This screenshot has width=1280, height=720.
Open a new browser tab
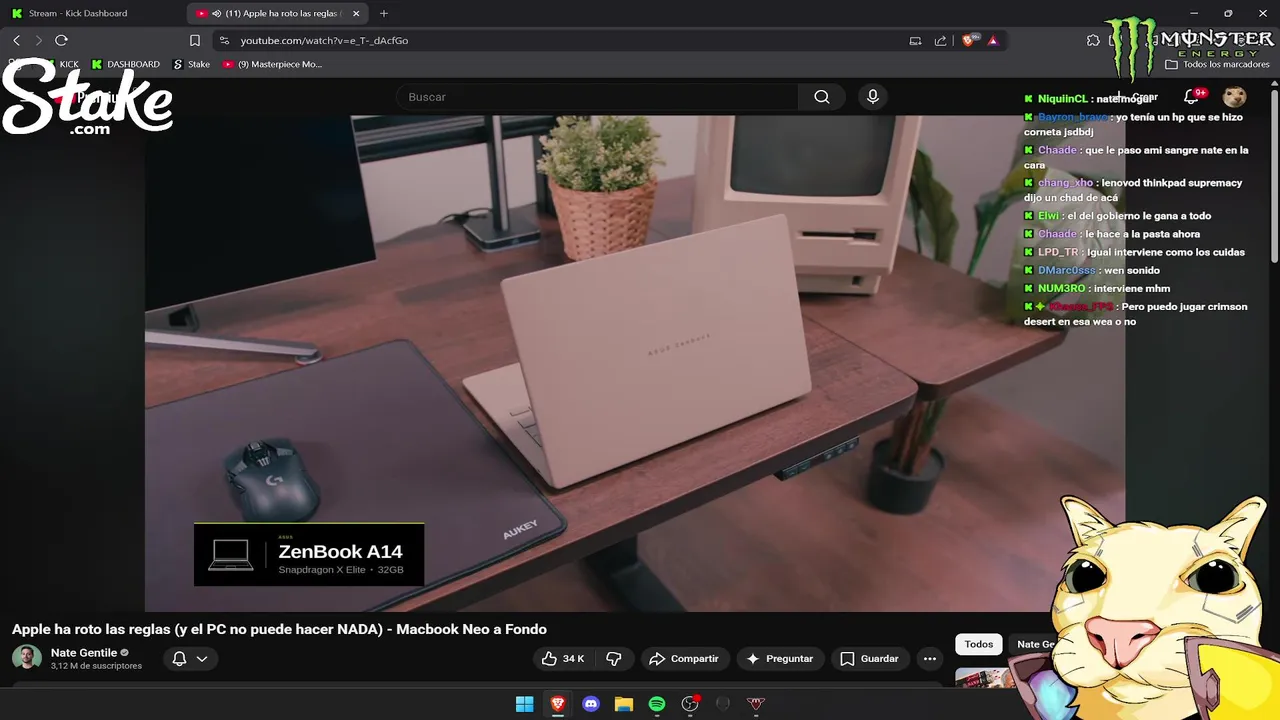pyautogui.click(x=384, y=13)
